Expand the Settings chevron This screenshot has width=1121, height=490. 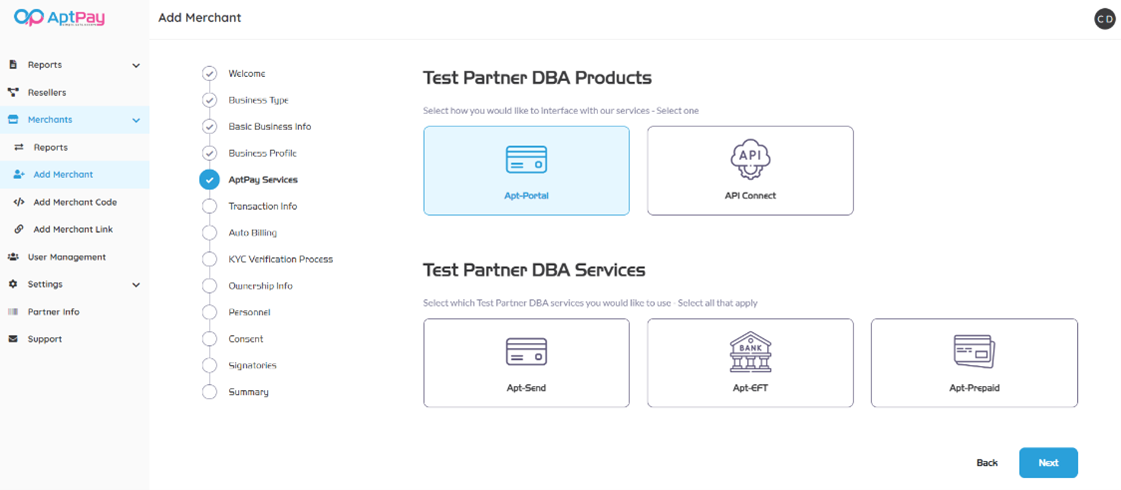tap(136, 285)
